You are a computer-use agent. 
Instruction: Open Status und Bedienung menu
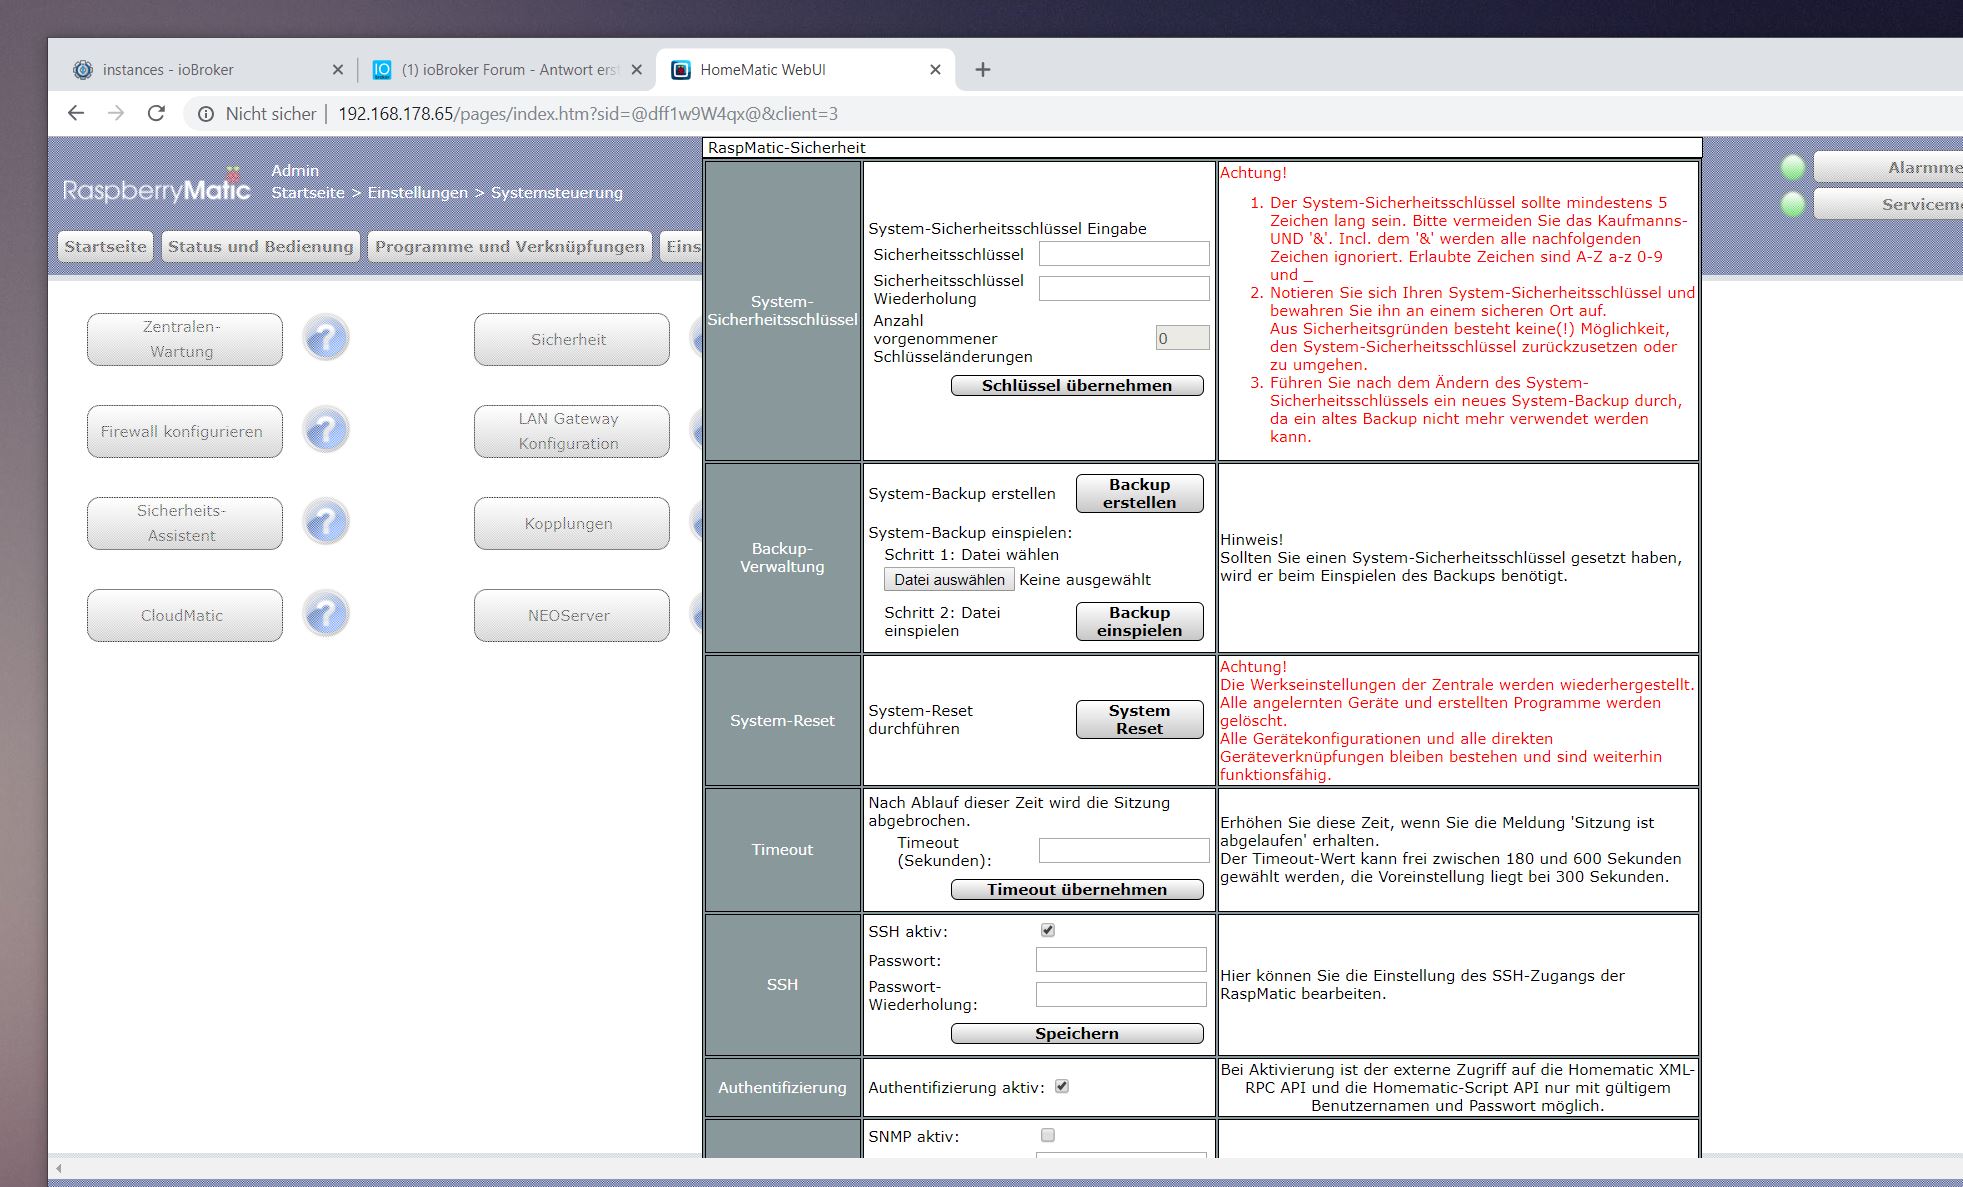pyautogui.click(x=260, y=246)
